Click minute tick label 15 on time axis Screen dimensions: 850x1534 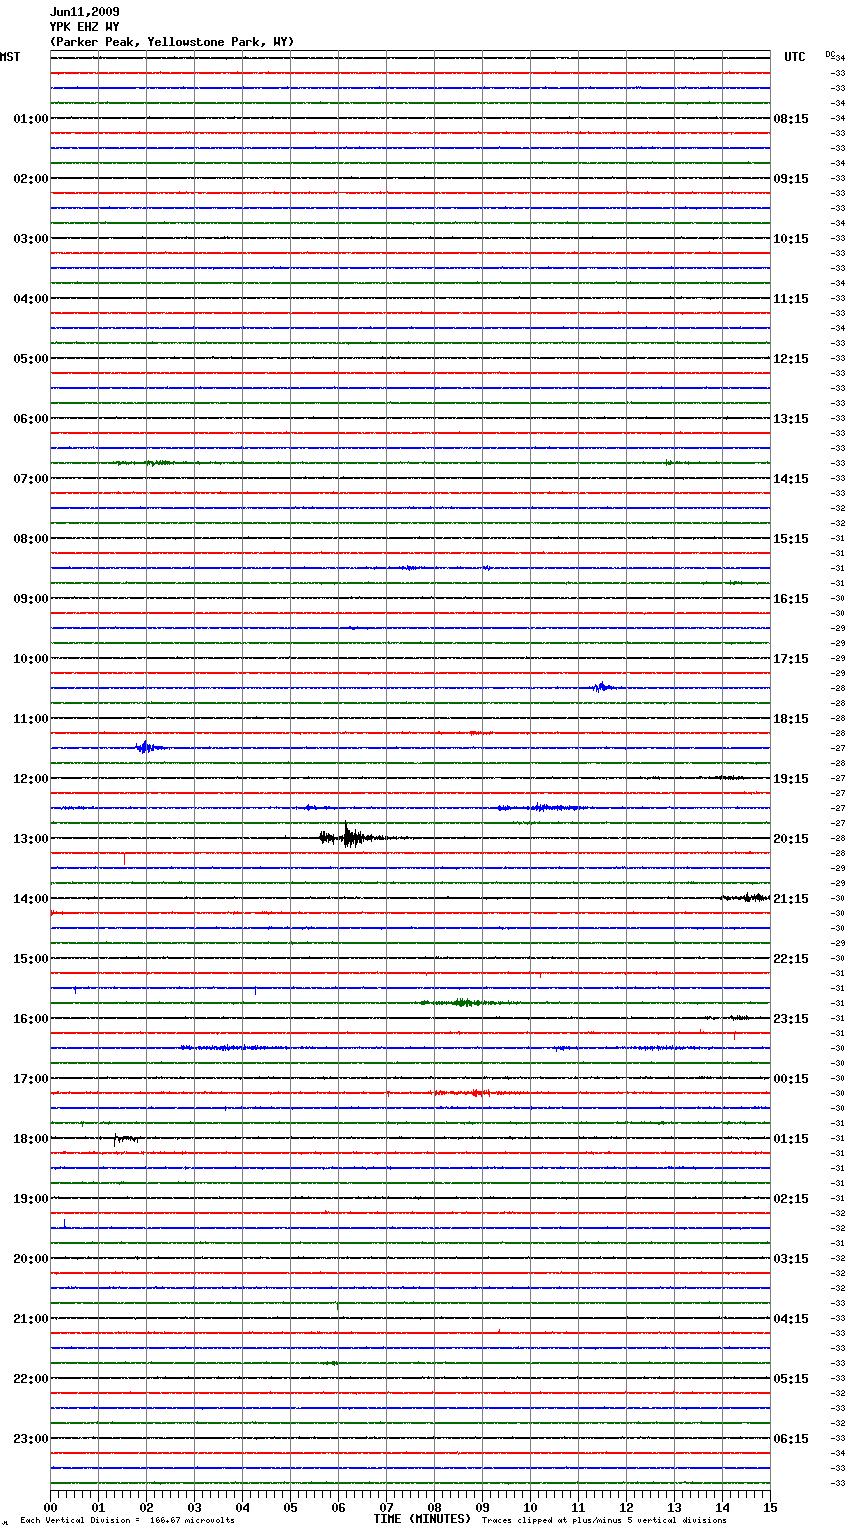coord(770,1507)
